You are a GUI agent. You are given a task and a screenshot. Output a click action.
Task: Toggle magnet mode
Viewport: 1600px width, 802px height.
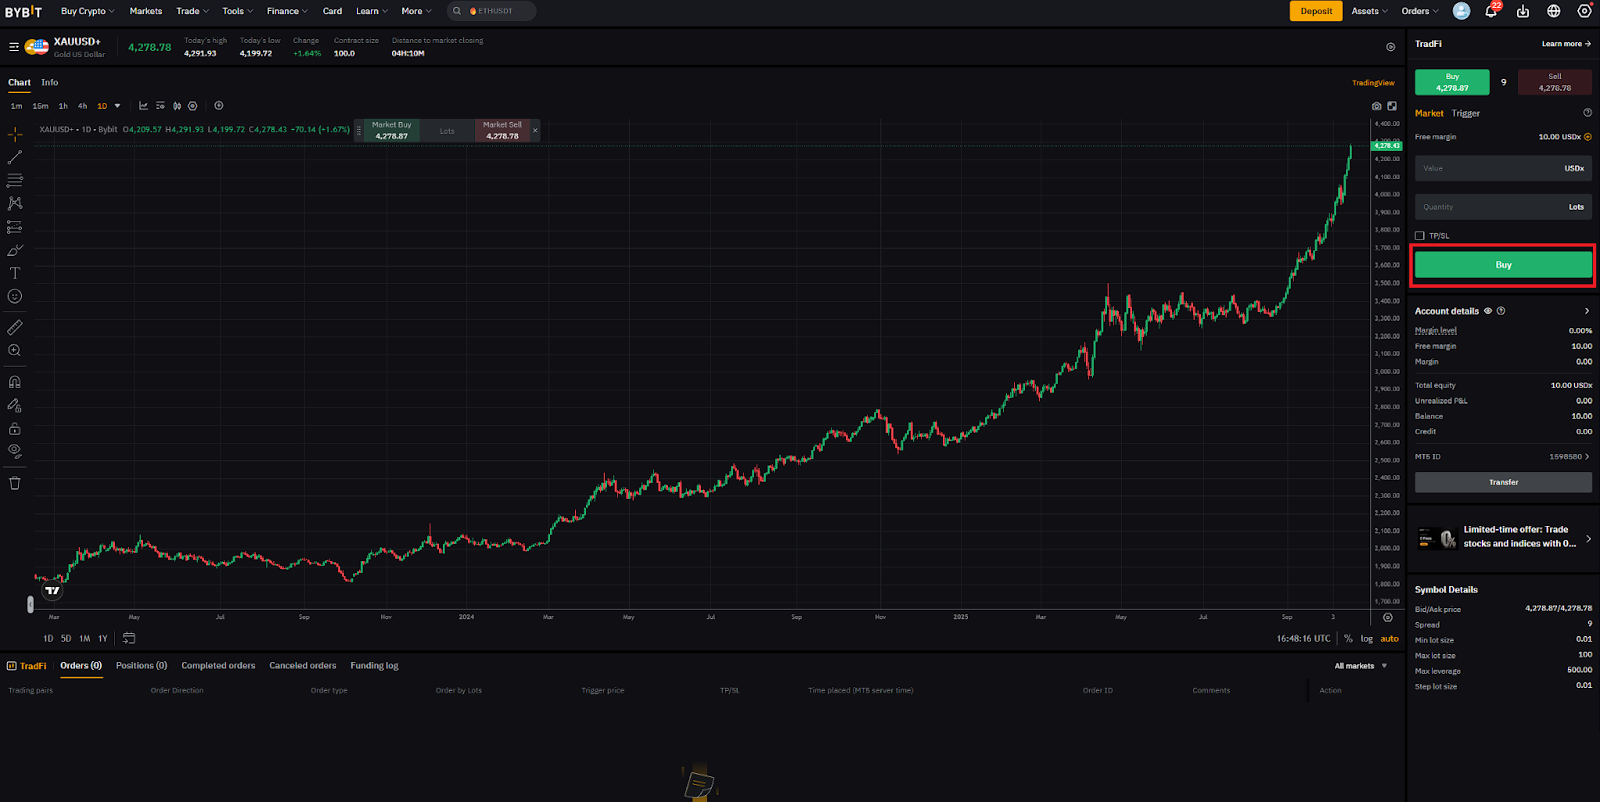click(15, 382)
